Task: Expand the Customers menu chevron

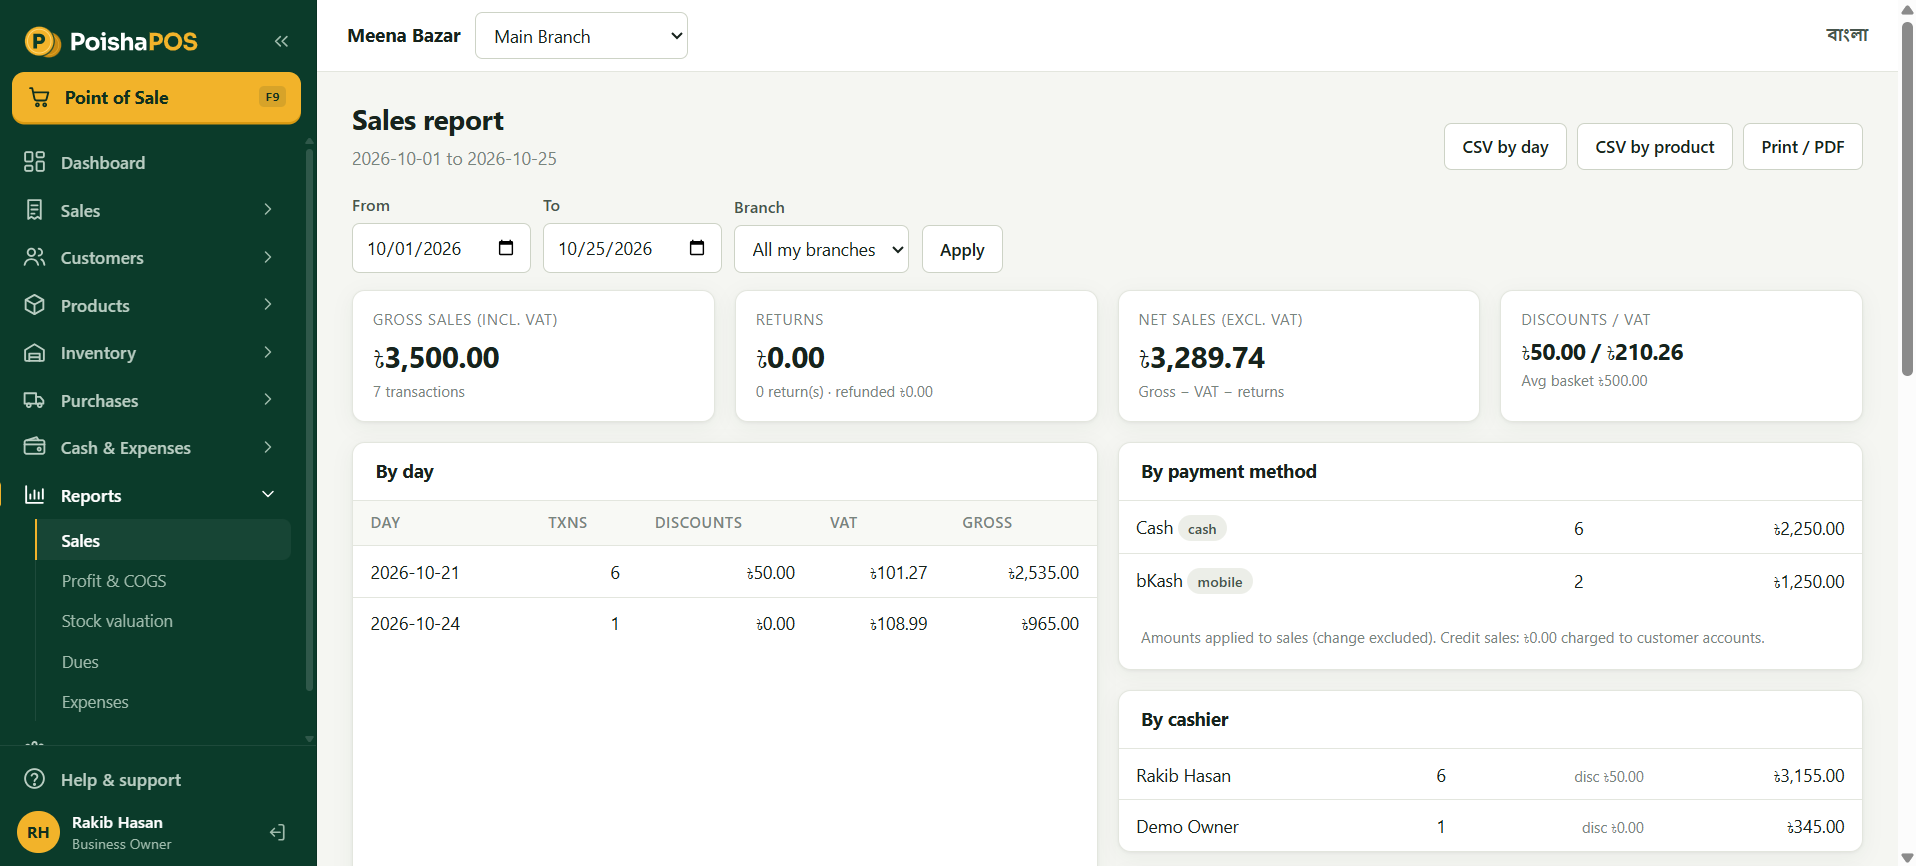Action: [x=268, y=257]
